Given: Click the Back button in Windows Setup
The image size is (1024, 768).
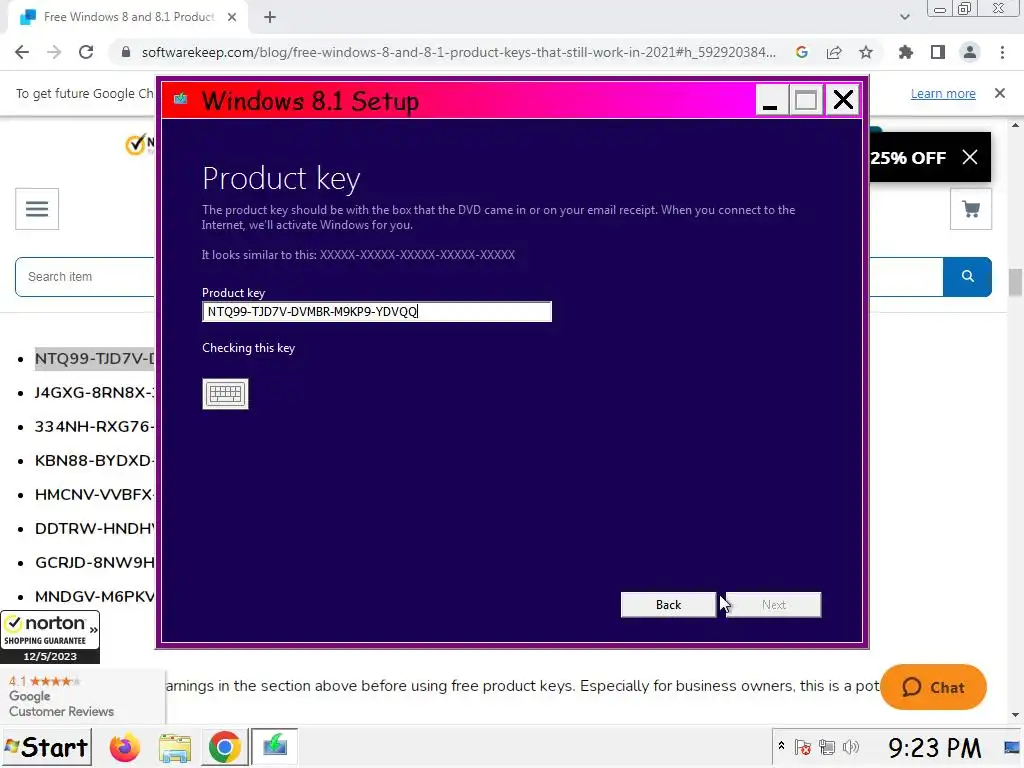Looking at the screenshot, I should [x=668, y=605].
